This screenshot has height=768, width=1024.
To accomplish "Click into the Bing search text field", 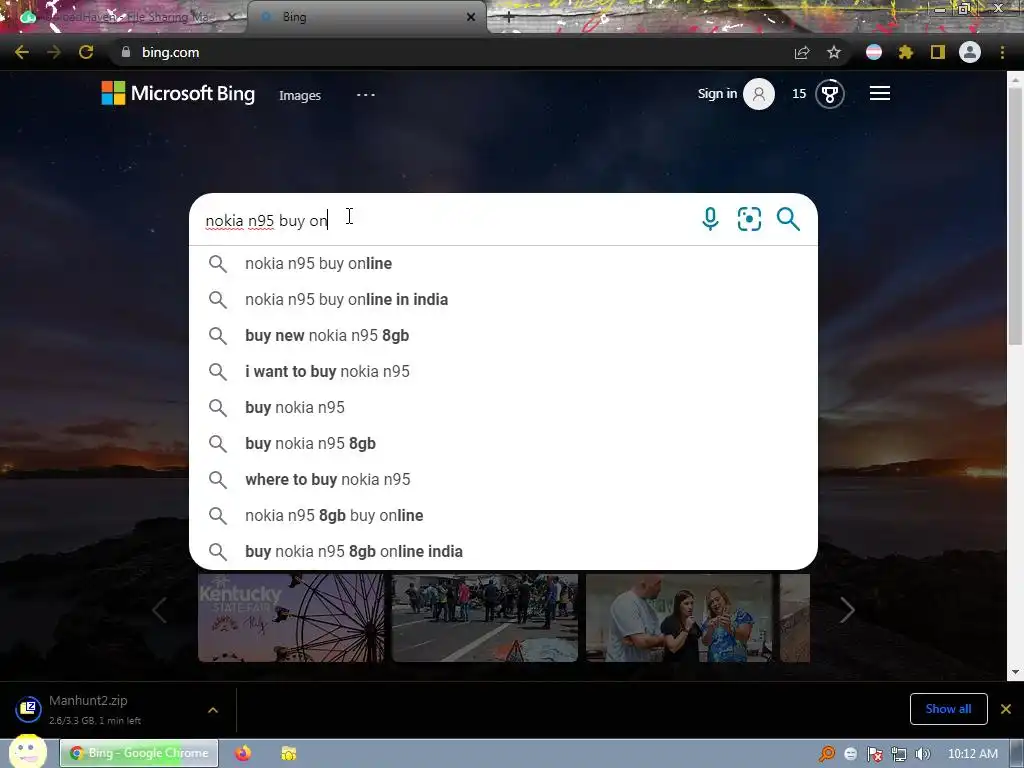I will 444,220.
